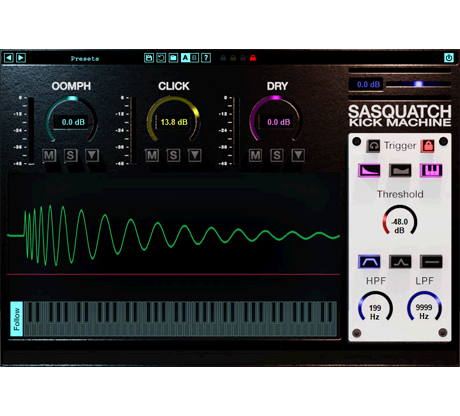Open help with the question mark icon

pyautogui.click(x=206, y=58)
